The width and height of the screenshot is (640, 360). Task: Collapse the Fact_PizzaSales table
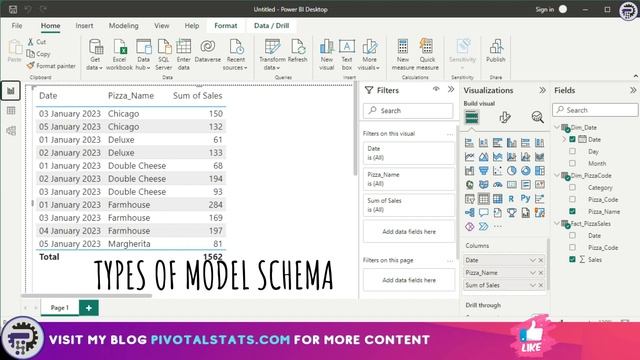[557, 224]
